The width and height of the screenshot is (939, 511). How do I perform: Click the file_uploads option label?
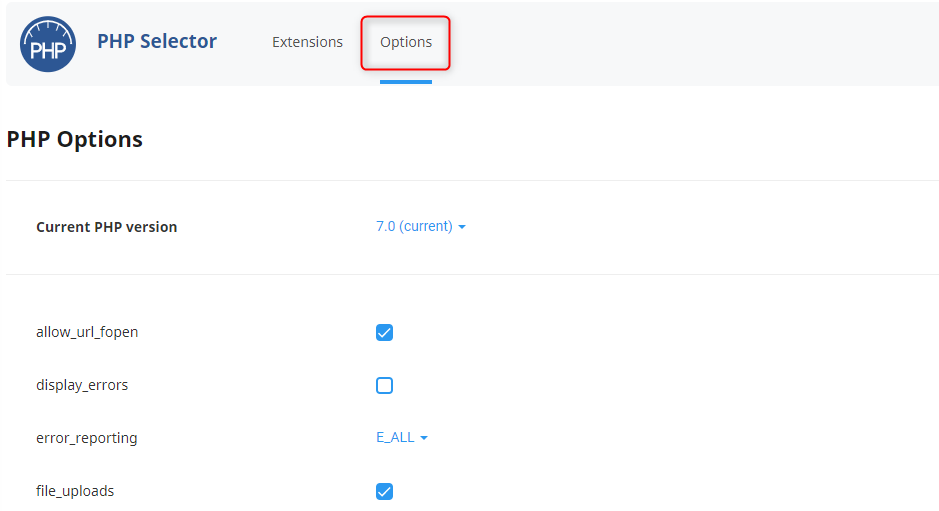point(75,491)
